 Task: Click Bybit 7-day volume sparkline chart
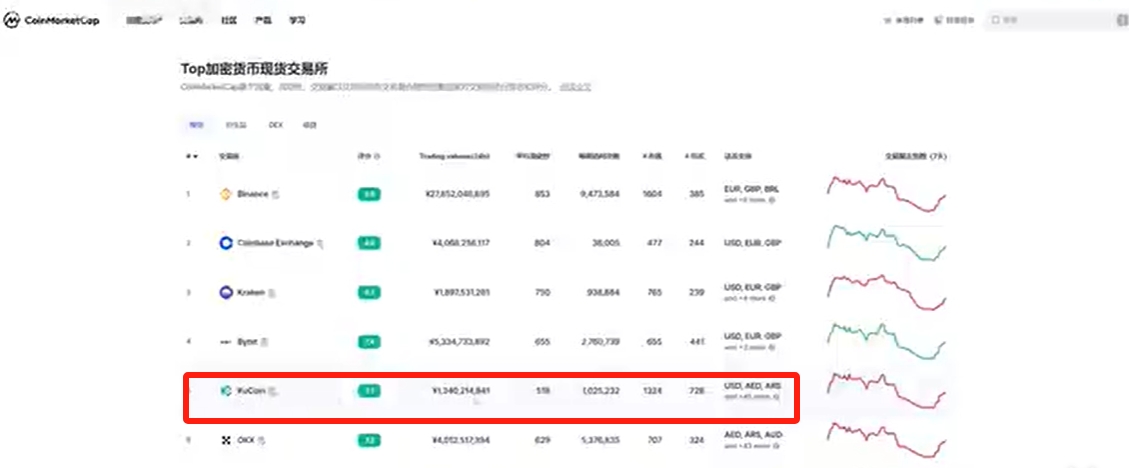[x=886, y=341]
